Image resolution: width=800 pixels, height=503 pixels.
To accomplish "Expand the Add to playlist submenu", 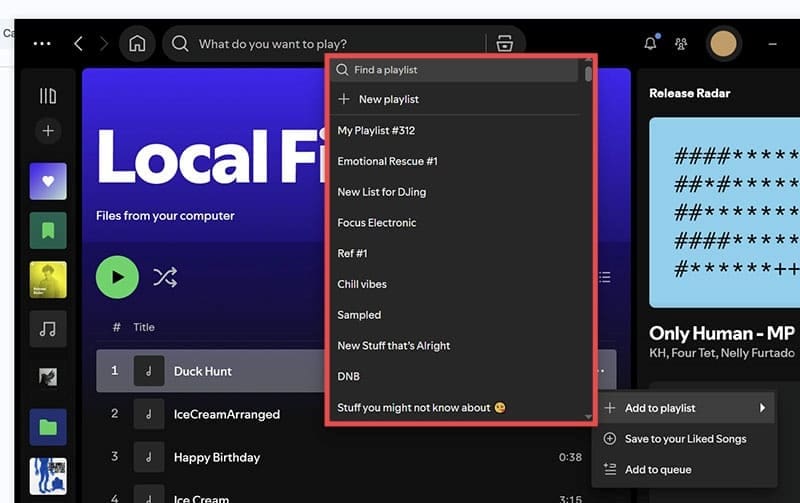I will (x=684, y=408).
